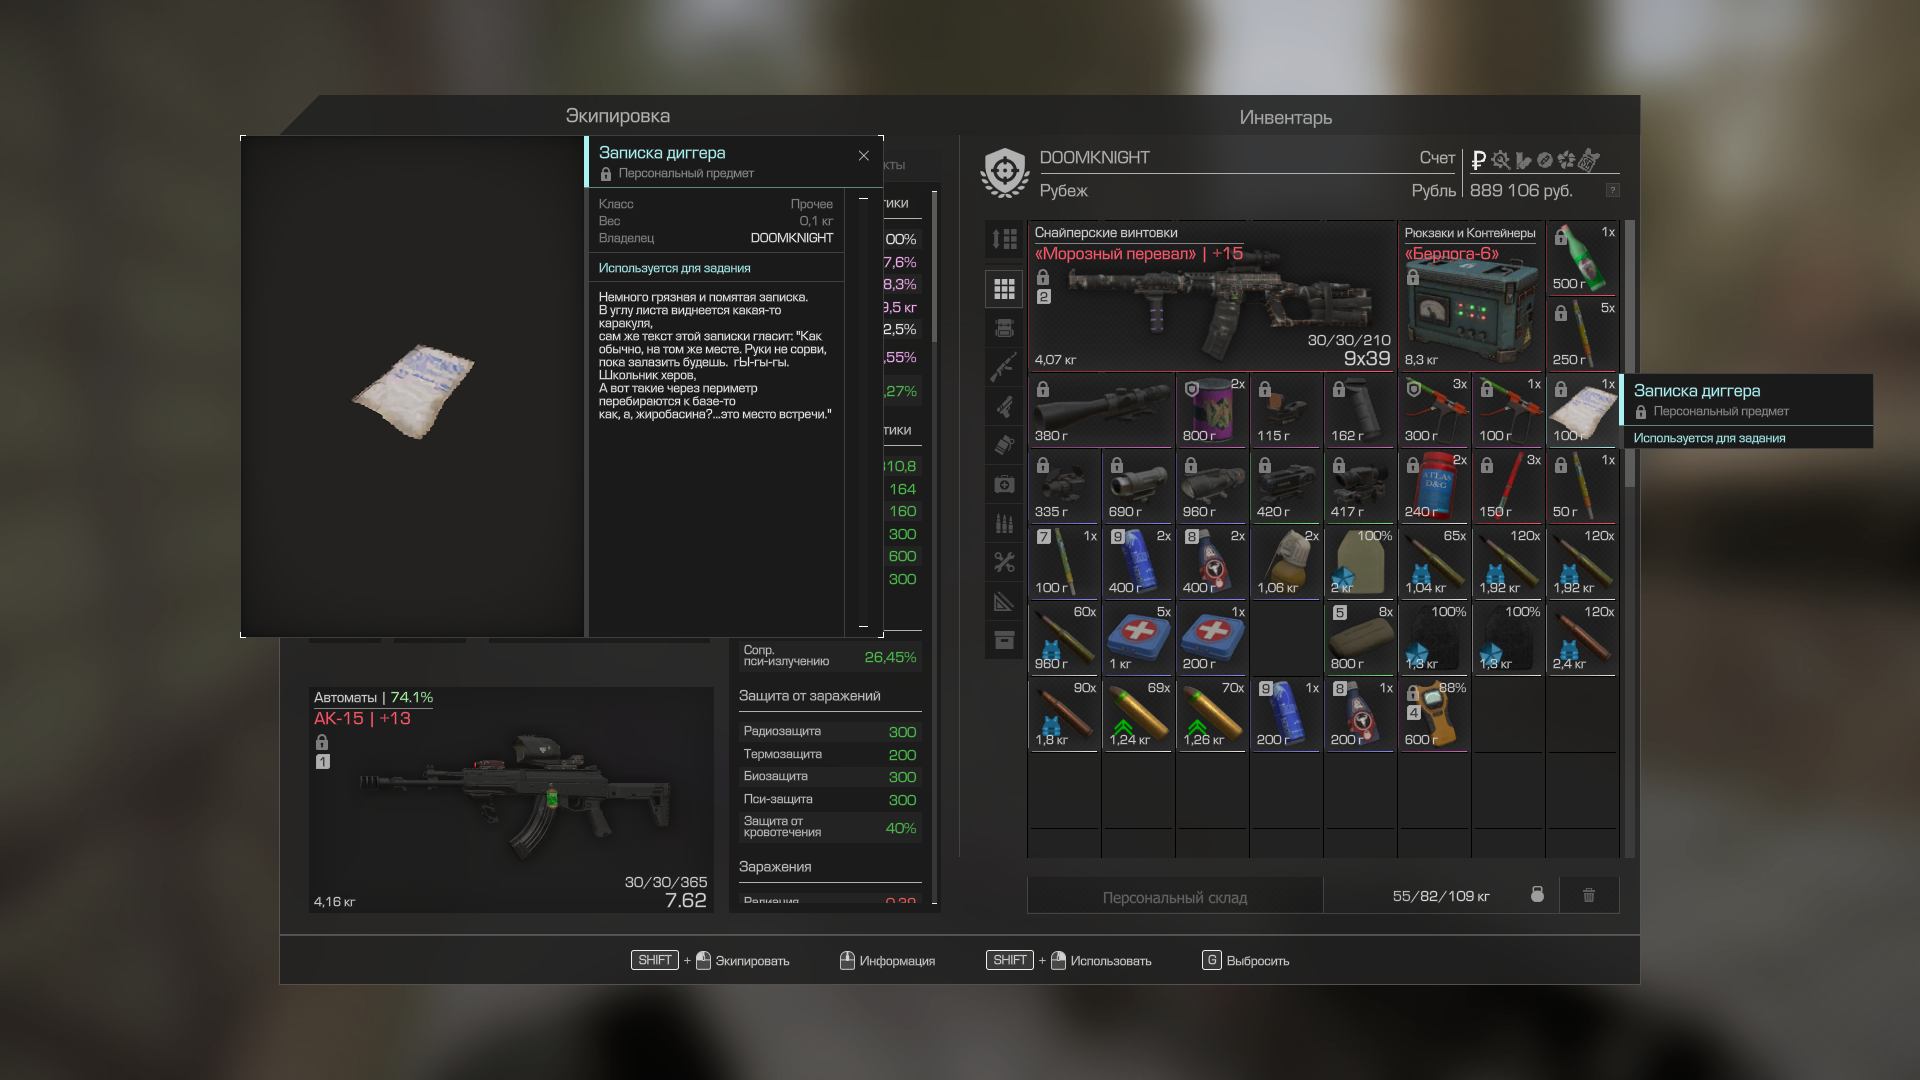The height and width of the screenshot is (1080, 1920).
Task: Click the Экипировать hint at bottom
Action: click(x=710, y=960)
